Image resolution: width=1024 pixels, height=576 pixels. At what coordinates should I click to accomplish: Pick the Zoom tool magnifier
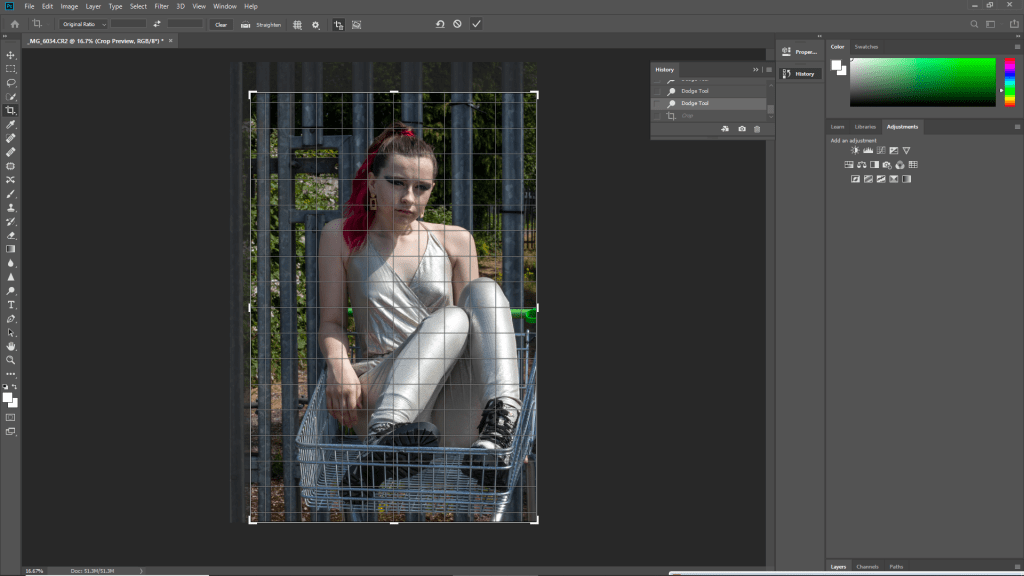click(x=11, y=359)
